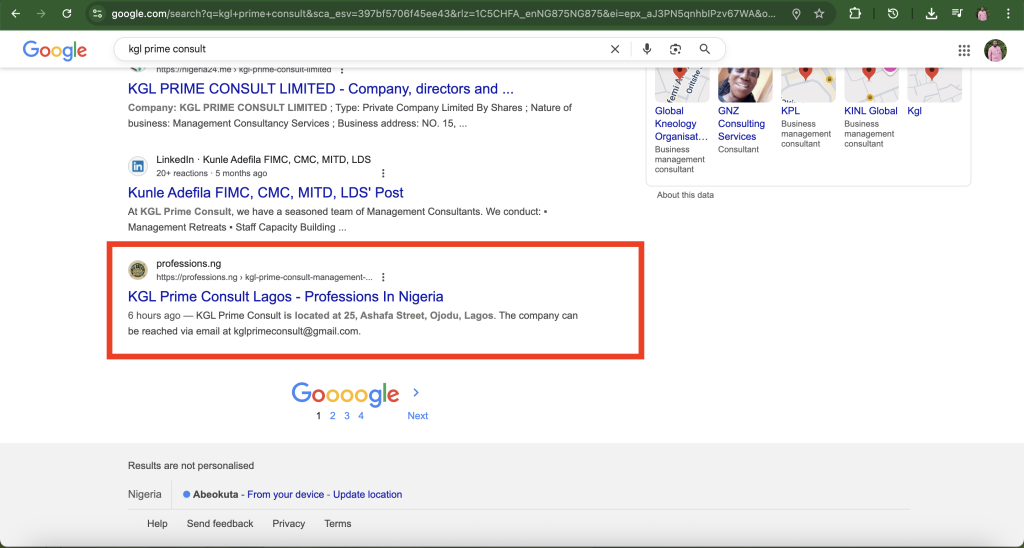Click GNZ Consulting Services photo thumbnail
Screen dimensions: 1024x548
click(745, 84)
